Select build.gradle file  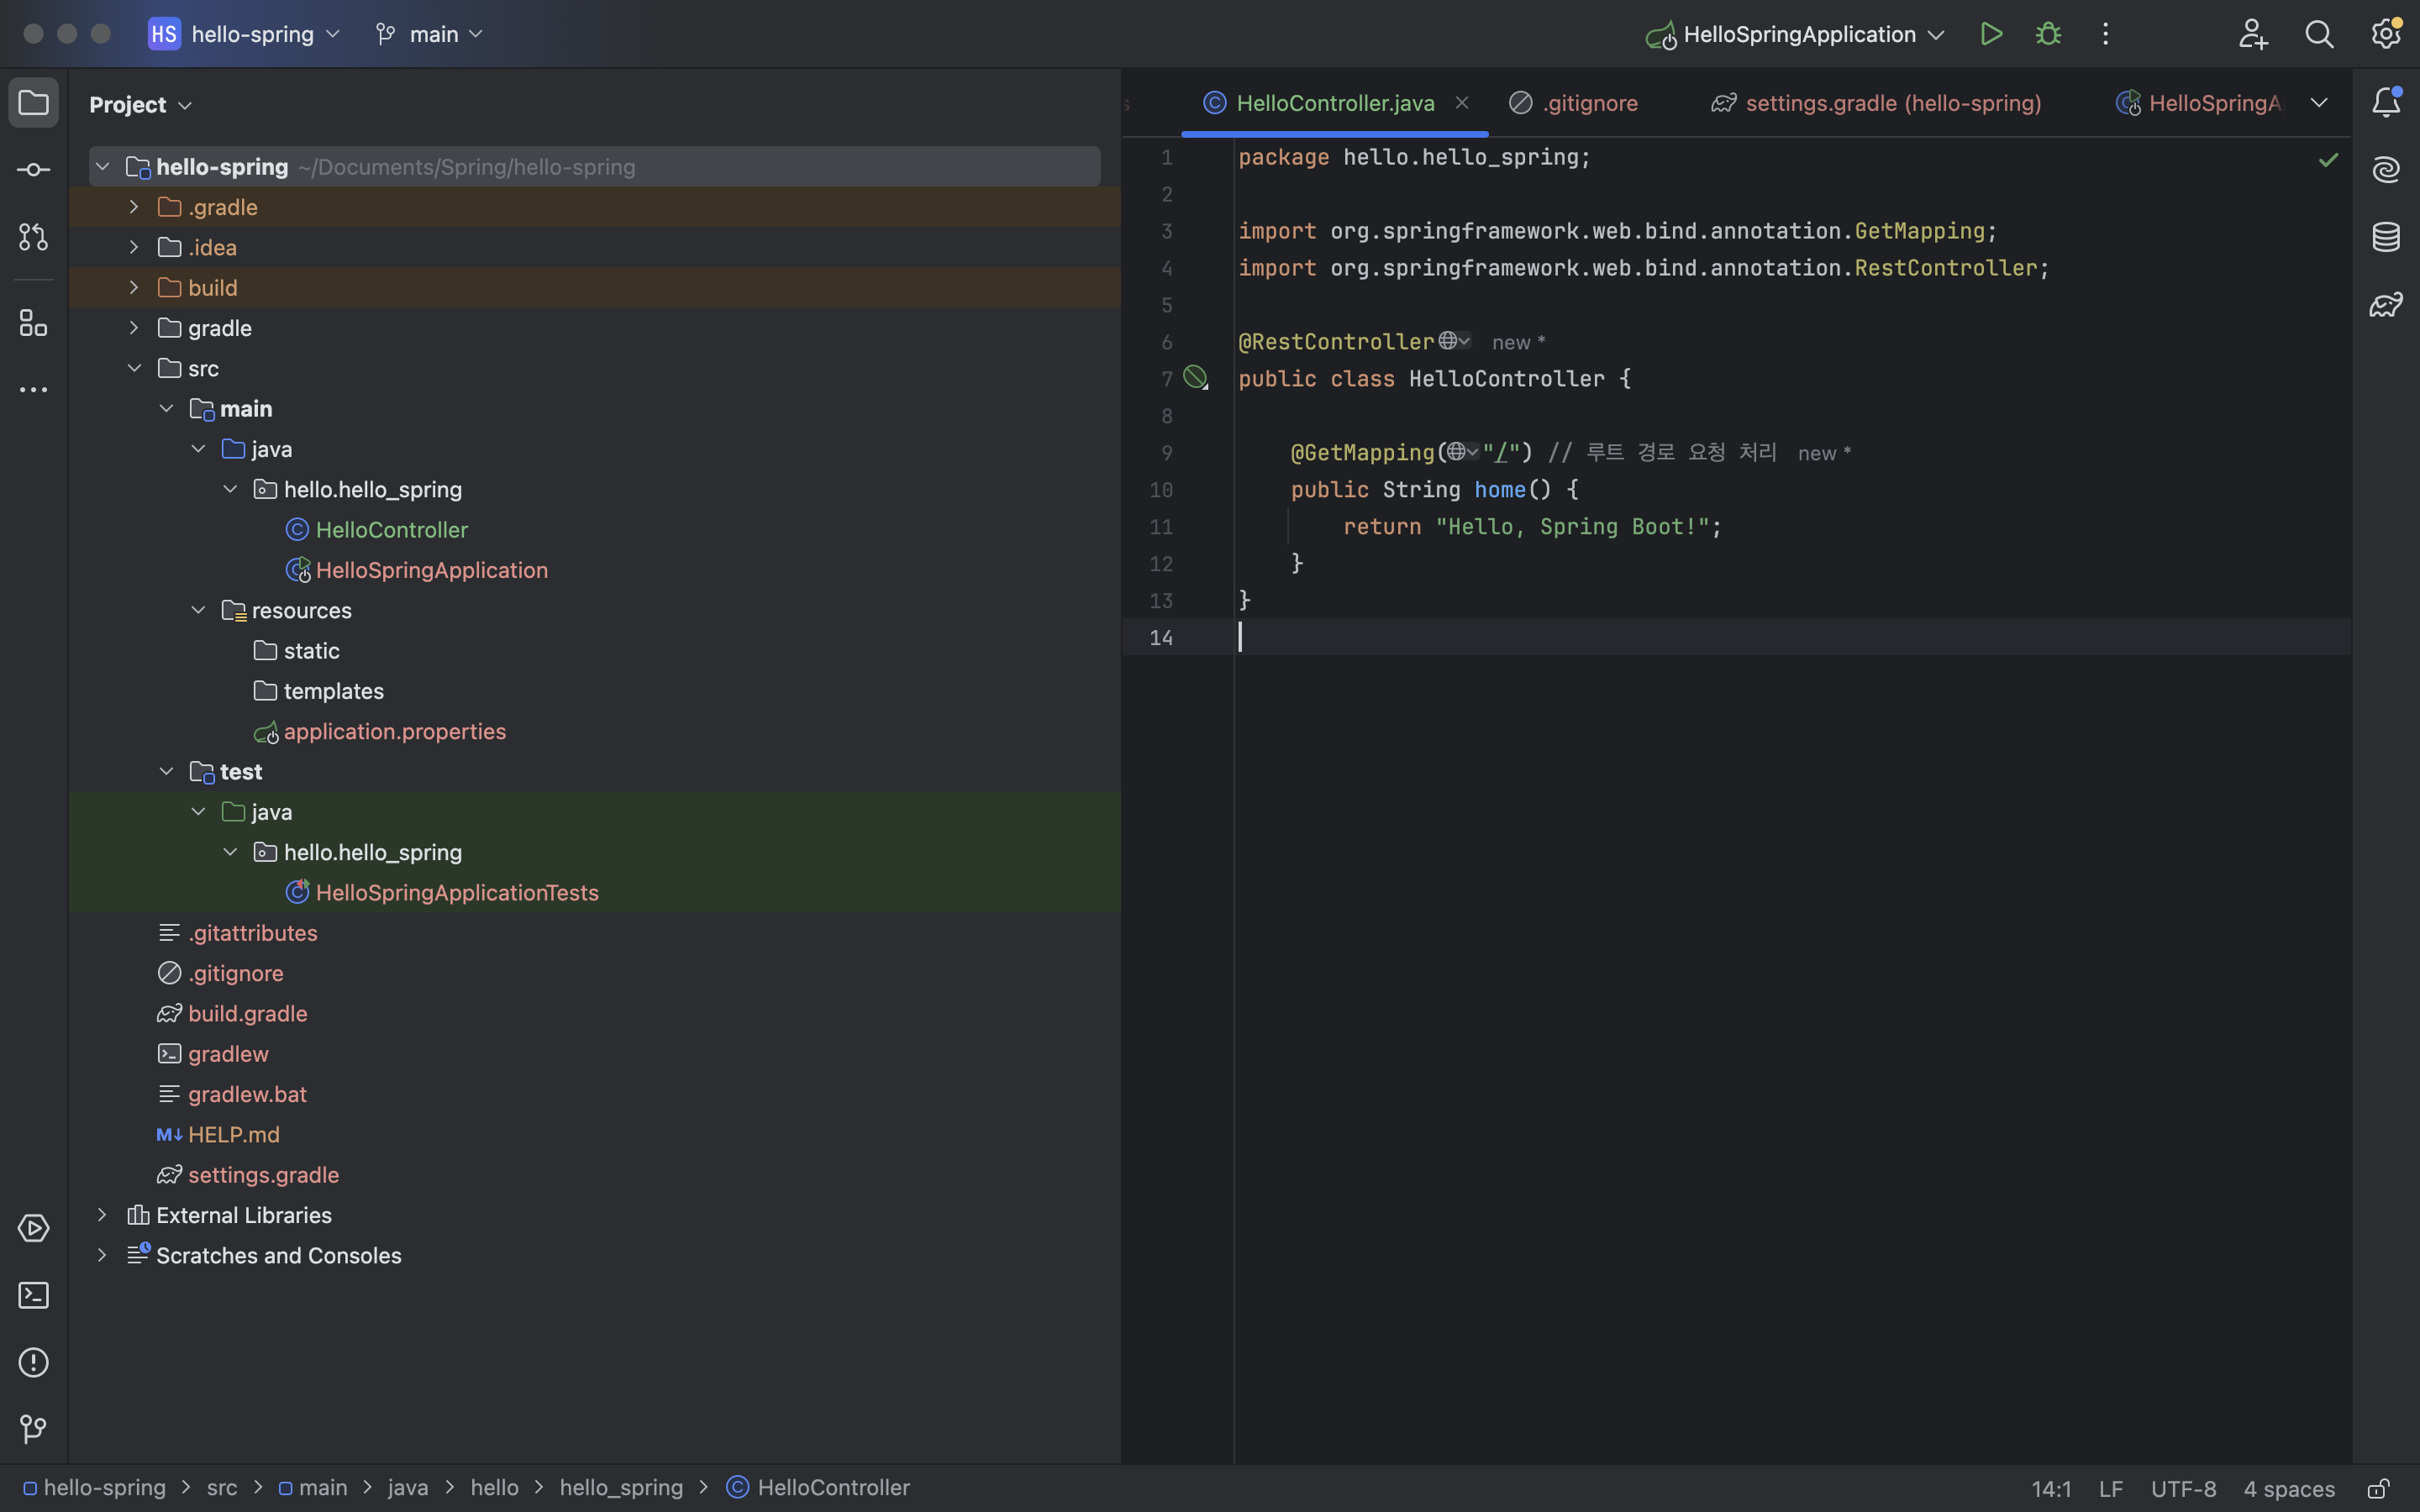tap(247, 1013)
